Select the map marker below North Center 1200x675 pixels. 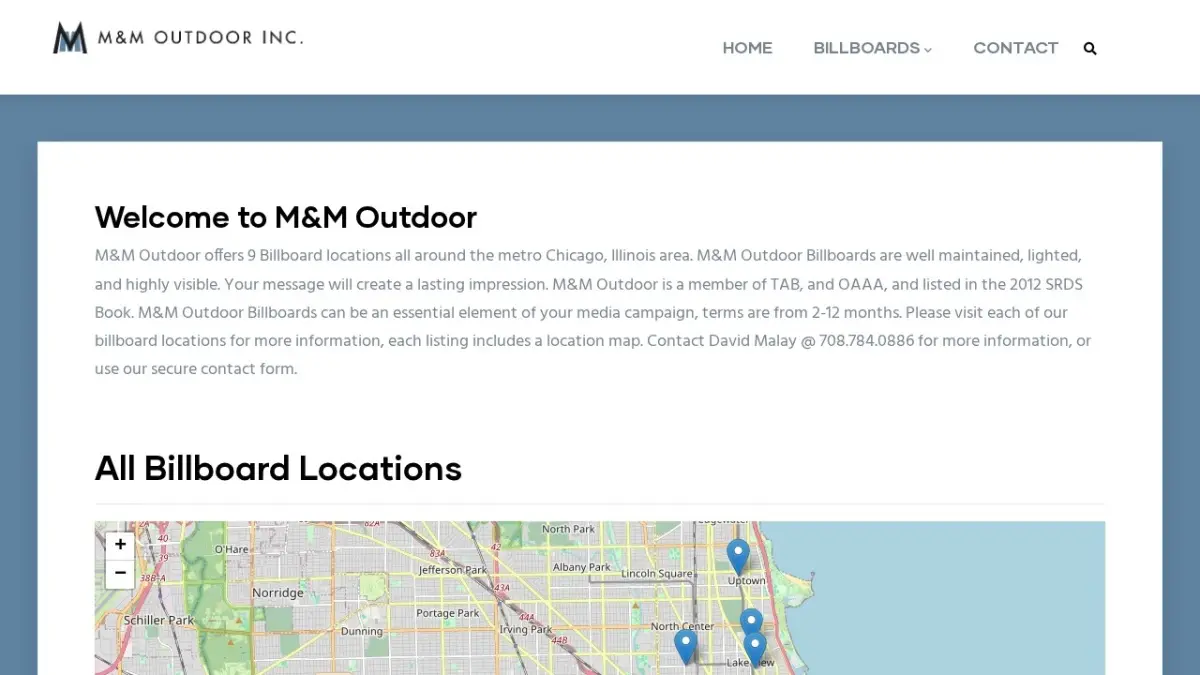tap(685, 647)
